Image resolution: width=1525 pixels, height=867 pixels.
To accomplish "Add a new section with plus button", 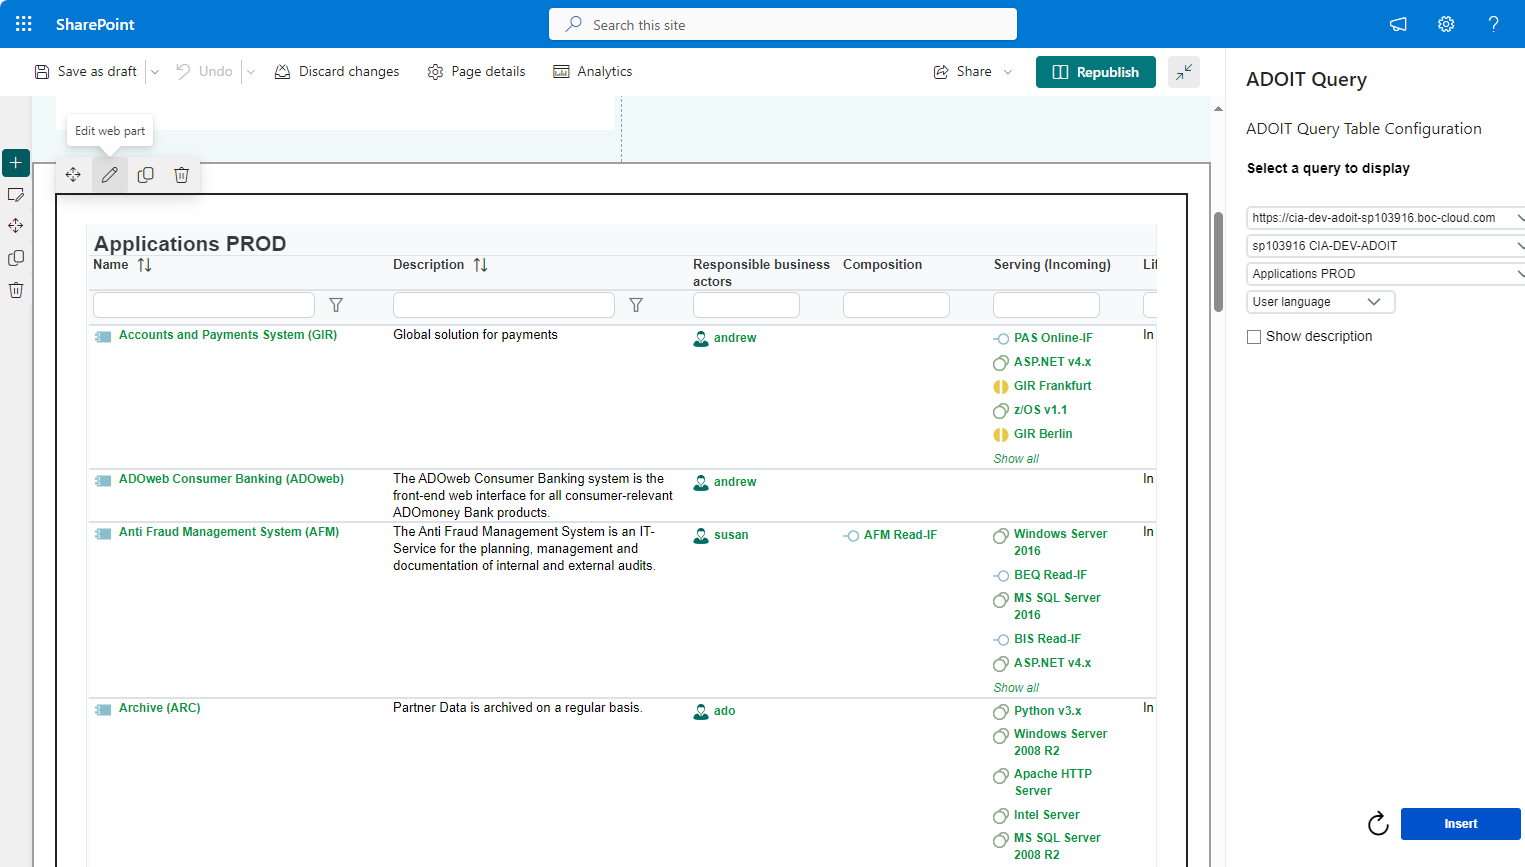I will (16, 162).
